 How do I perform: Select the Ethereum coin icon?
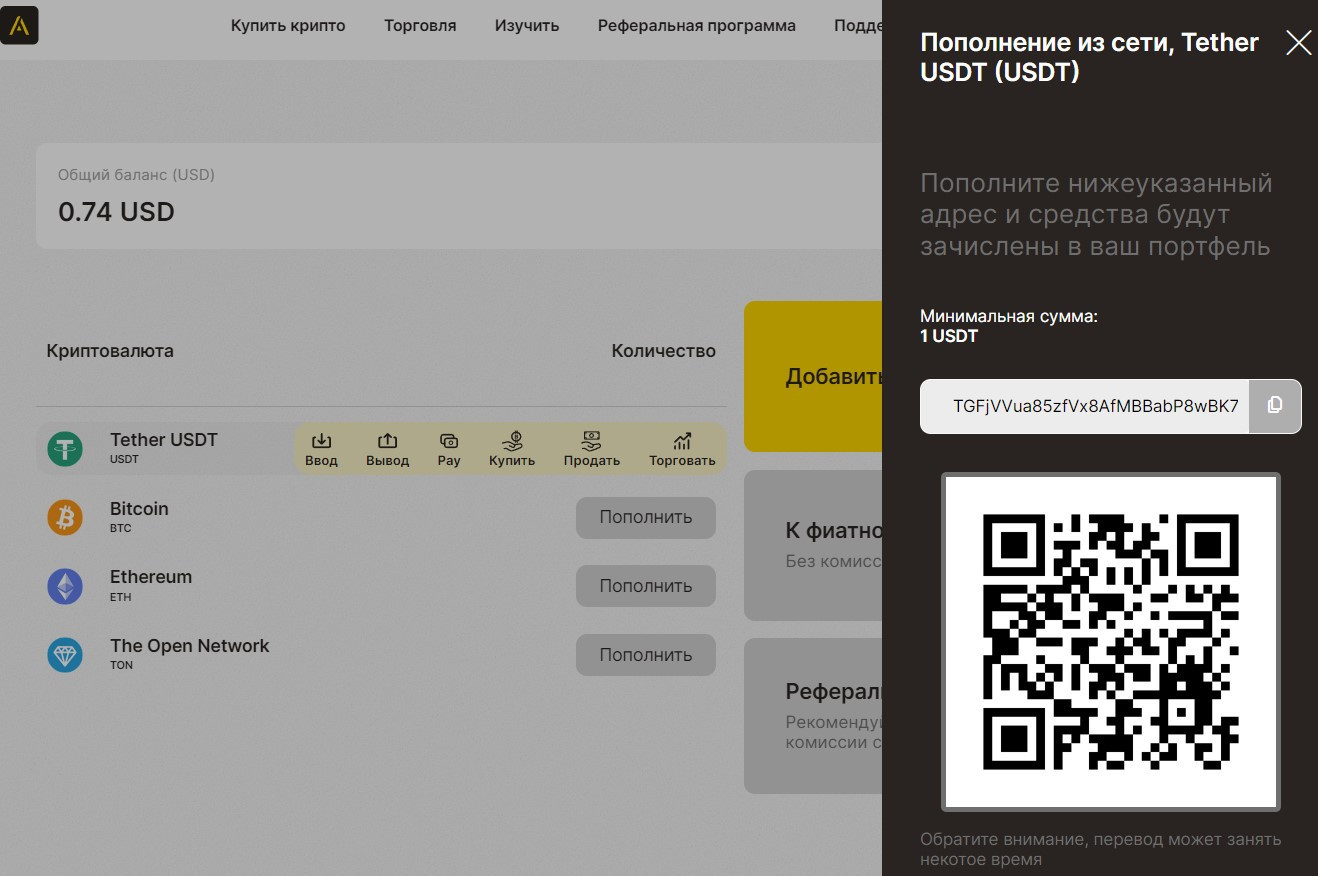[x=66, y=586]
